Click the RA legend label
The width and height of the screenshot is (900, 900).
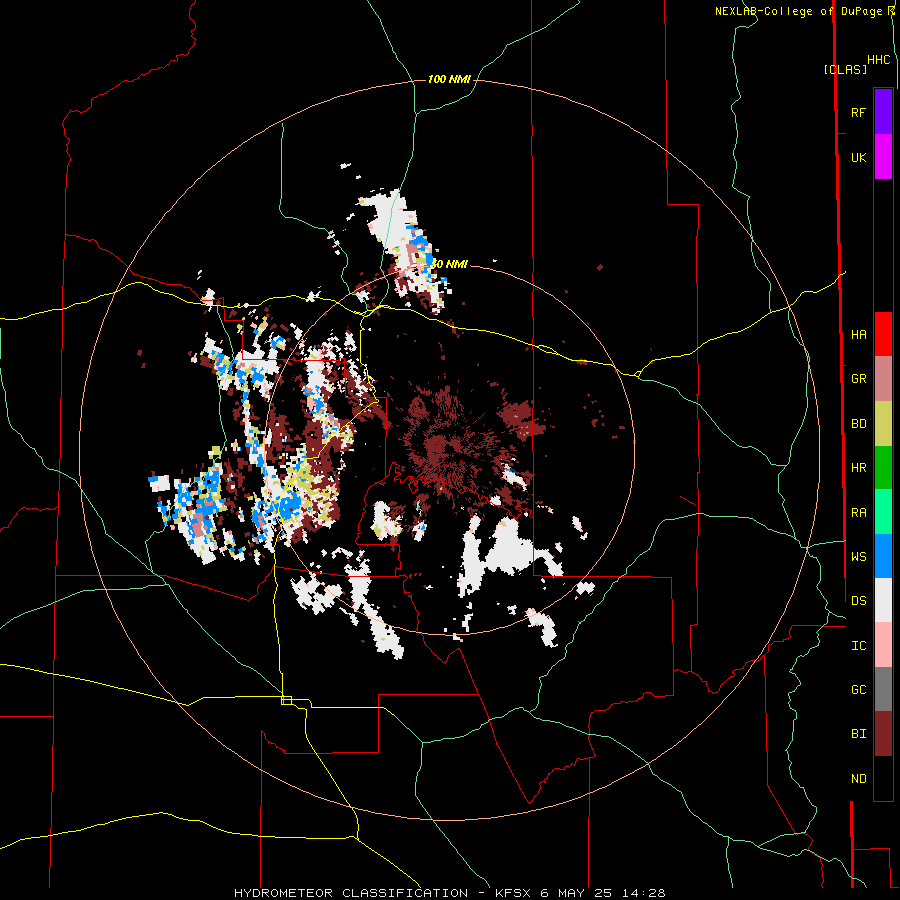[858, 512]
